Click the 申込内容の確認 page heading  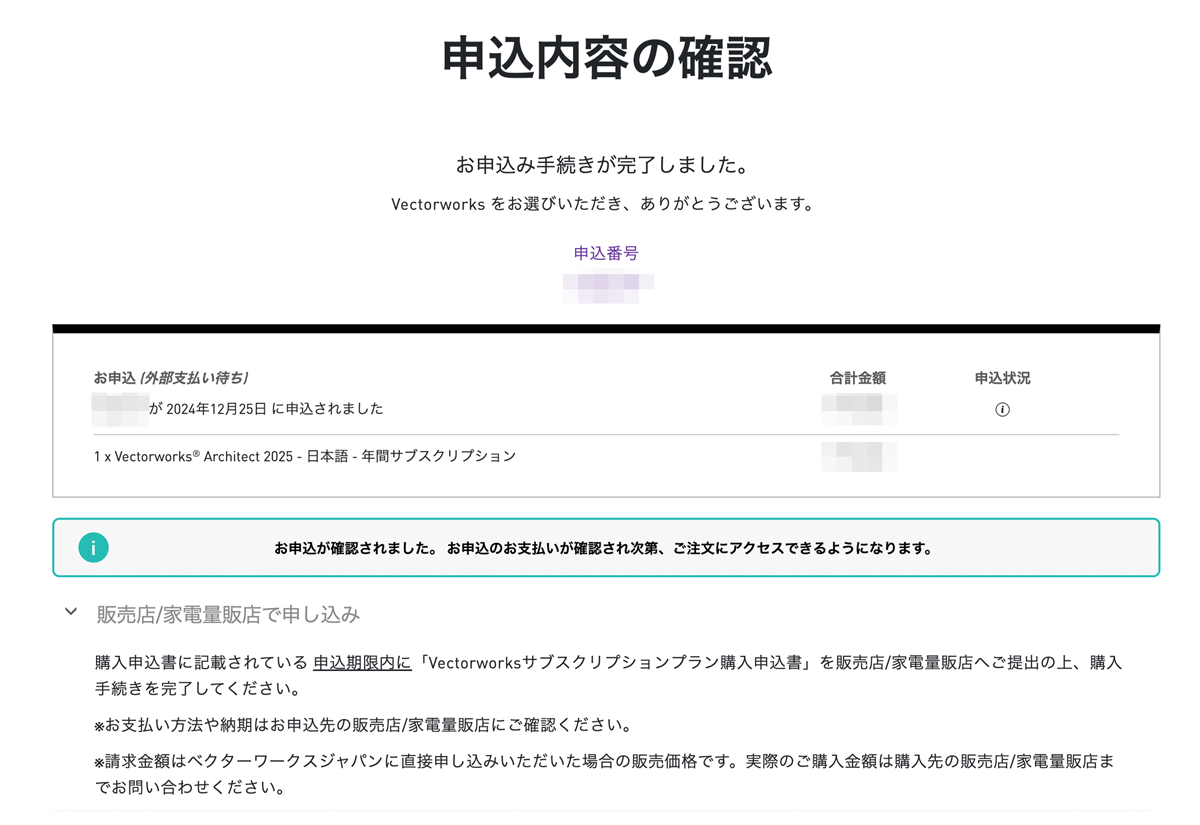607,58
